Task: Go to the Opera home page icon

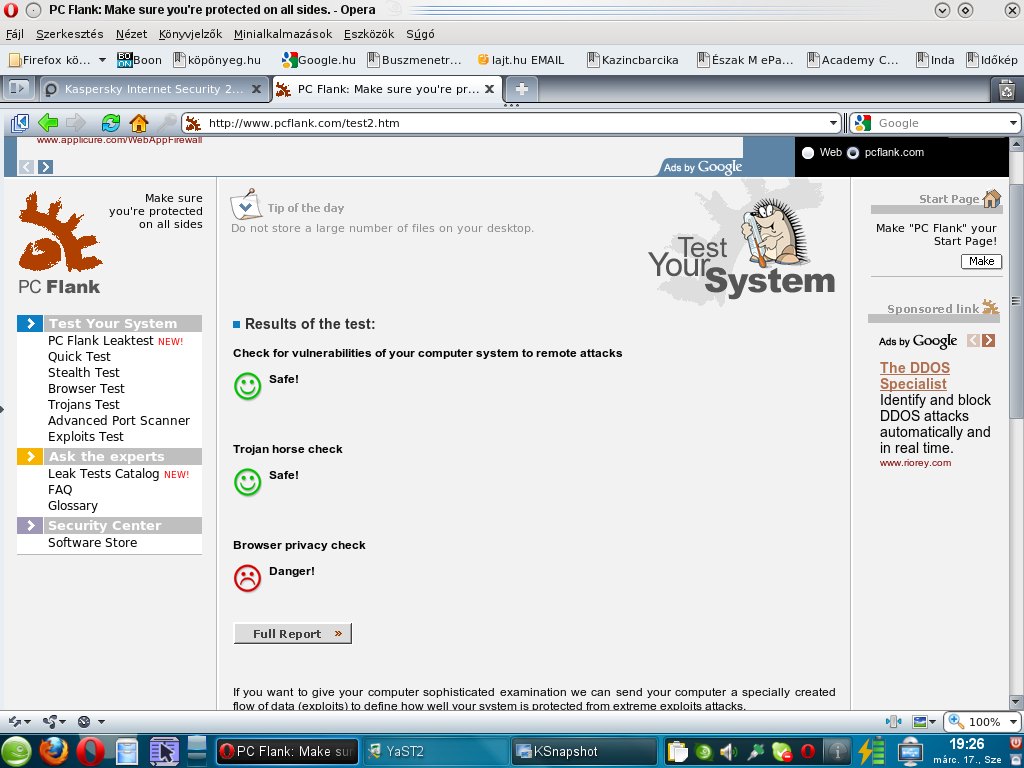Action: click(x=138, y=123)
